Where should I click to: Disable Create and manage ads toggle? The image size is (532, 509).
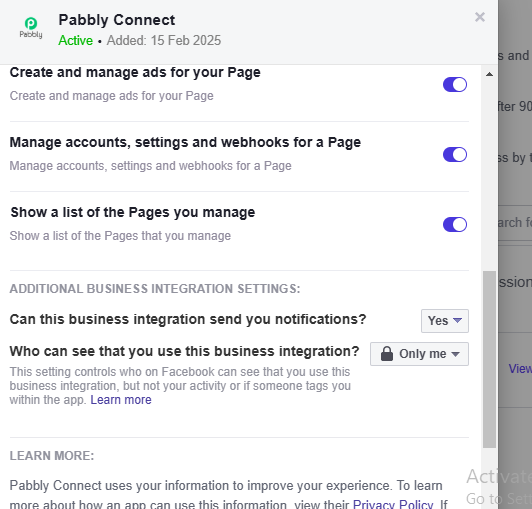tap(455, 84)
